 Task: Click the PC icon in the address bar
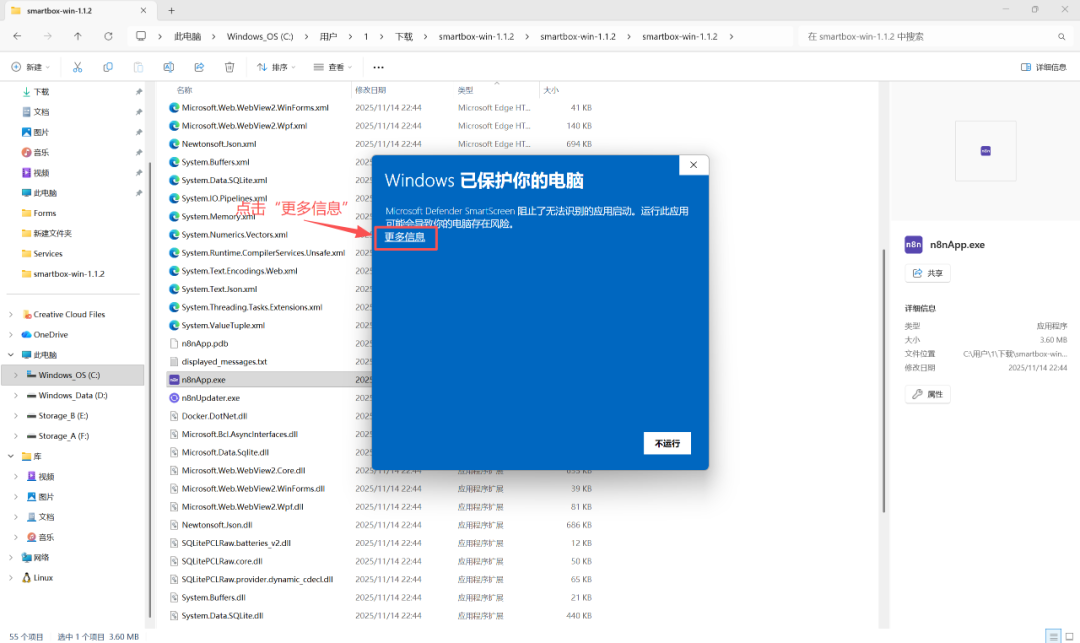[141, 36]
